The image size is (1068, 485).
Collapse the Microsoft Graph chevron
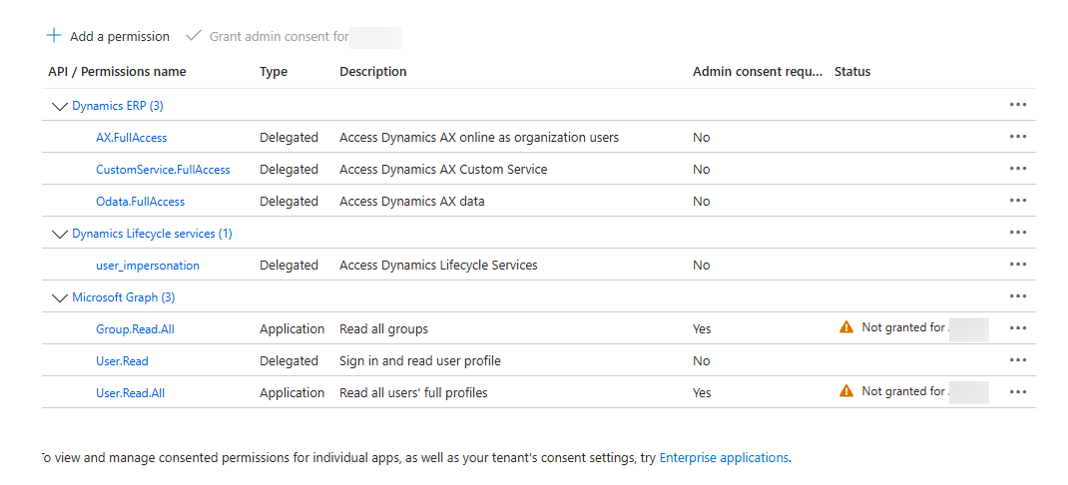point(60,298)
